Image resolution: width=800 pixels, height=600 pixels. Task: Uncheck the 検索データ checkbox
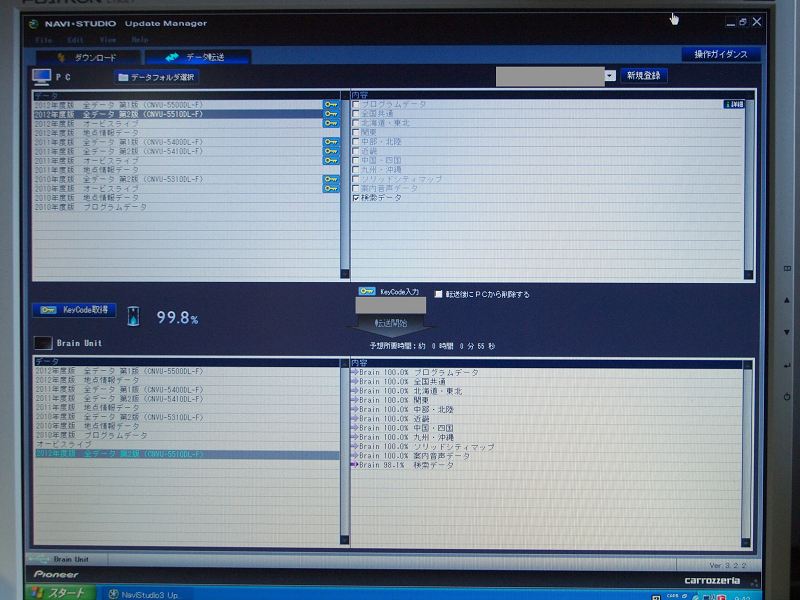[356, 198]
